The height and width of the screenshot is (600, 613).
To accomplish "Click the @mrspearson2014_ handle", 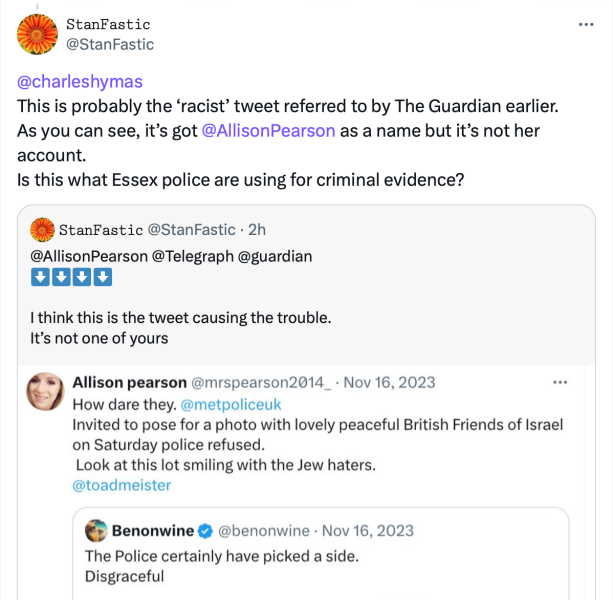I will click(x=261, y=382).
